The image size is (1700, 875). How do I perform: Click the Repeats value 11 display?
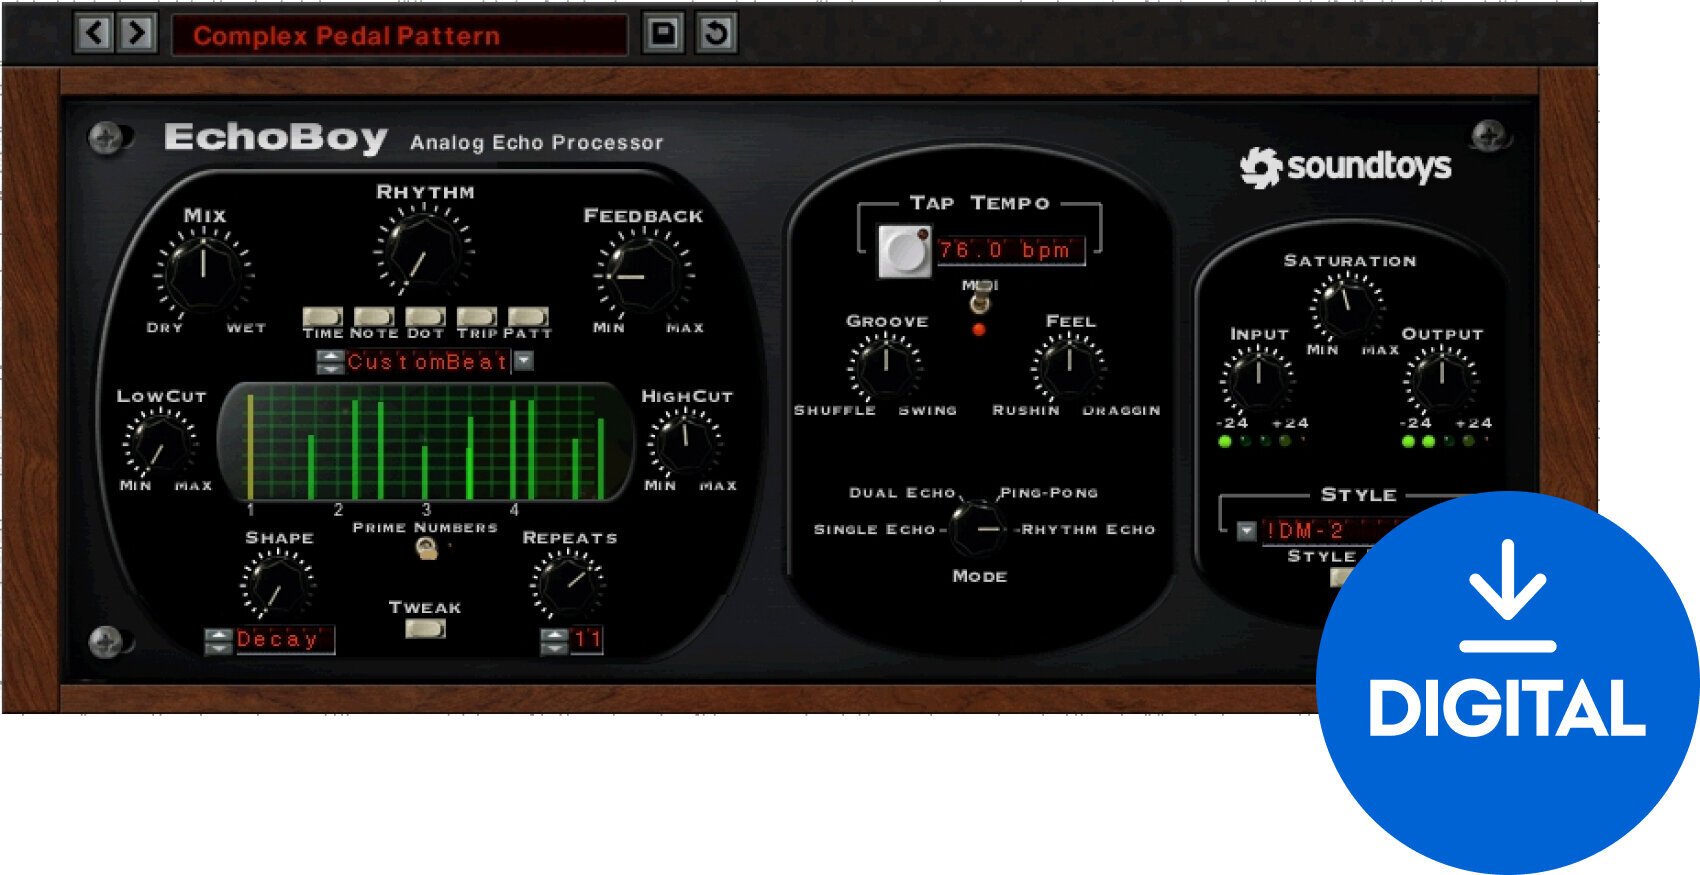click(x=587, y=640)
